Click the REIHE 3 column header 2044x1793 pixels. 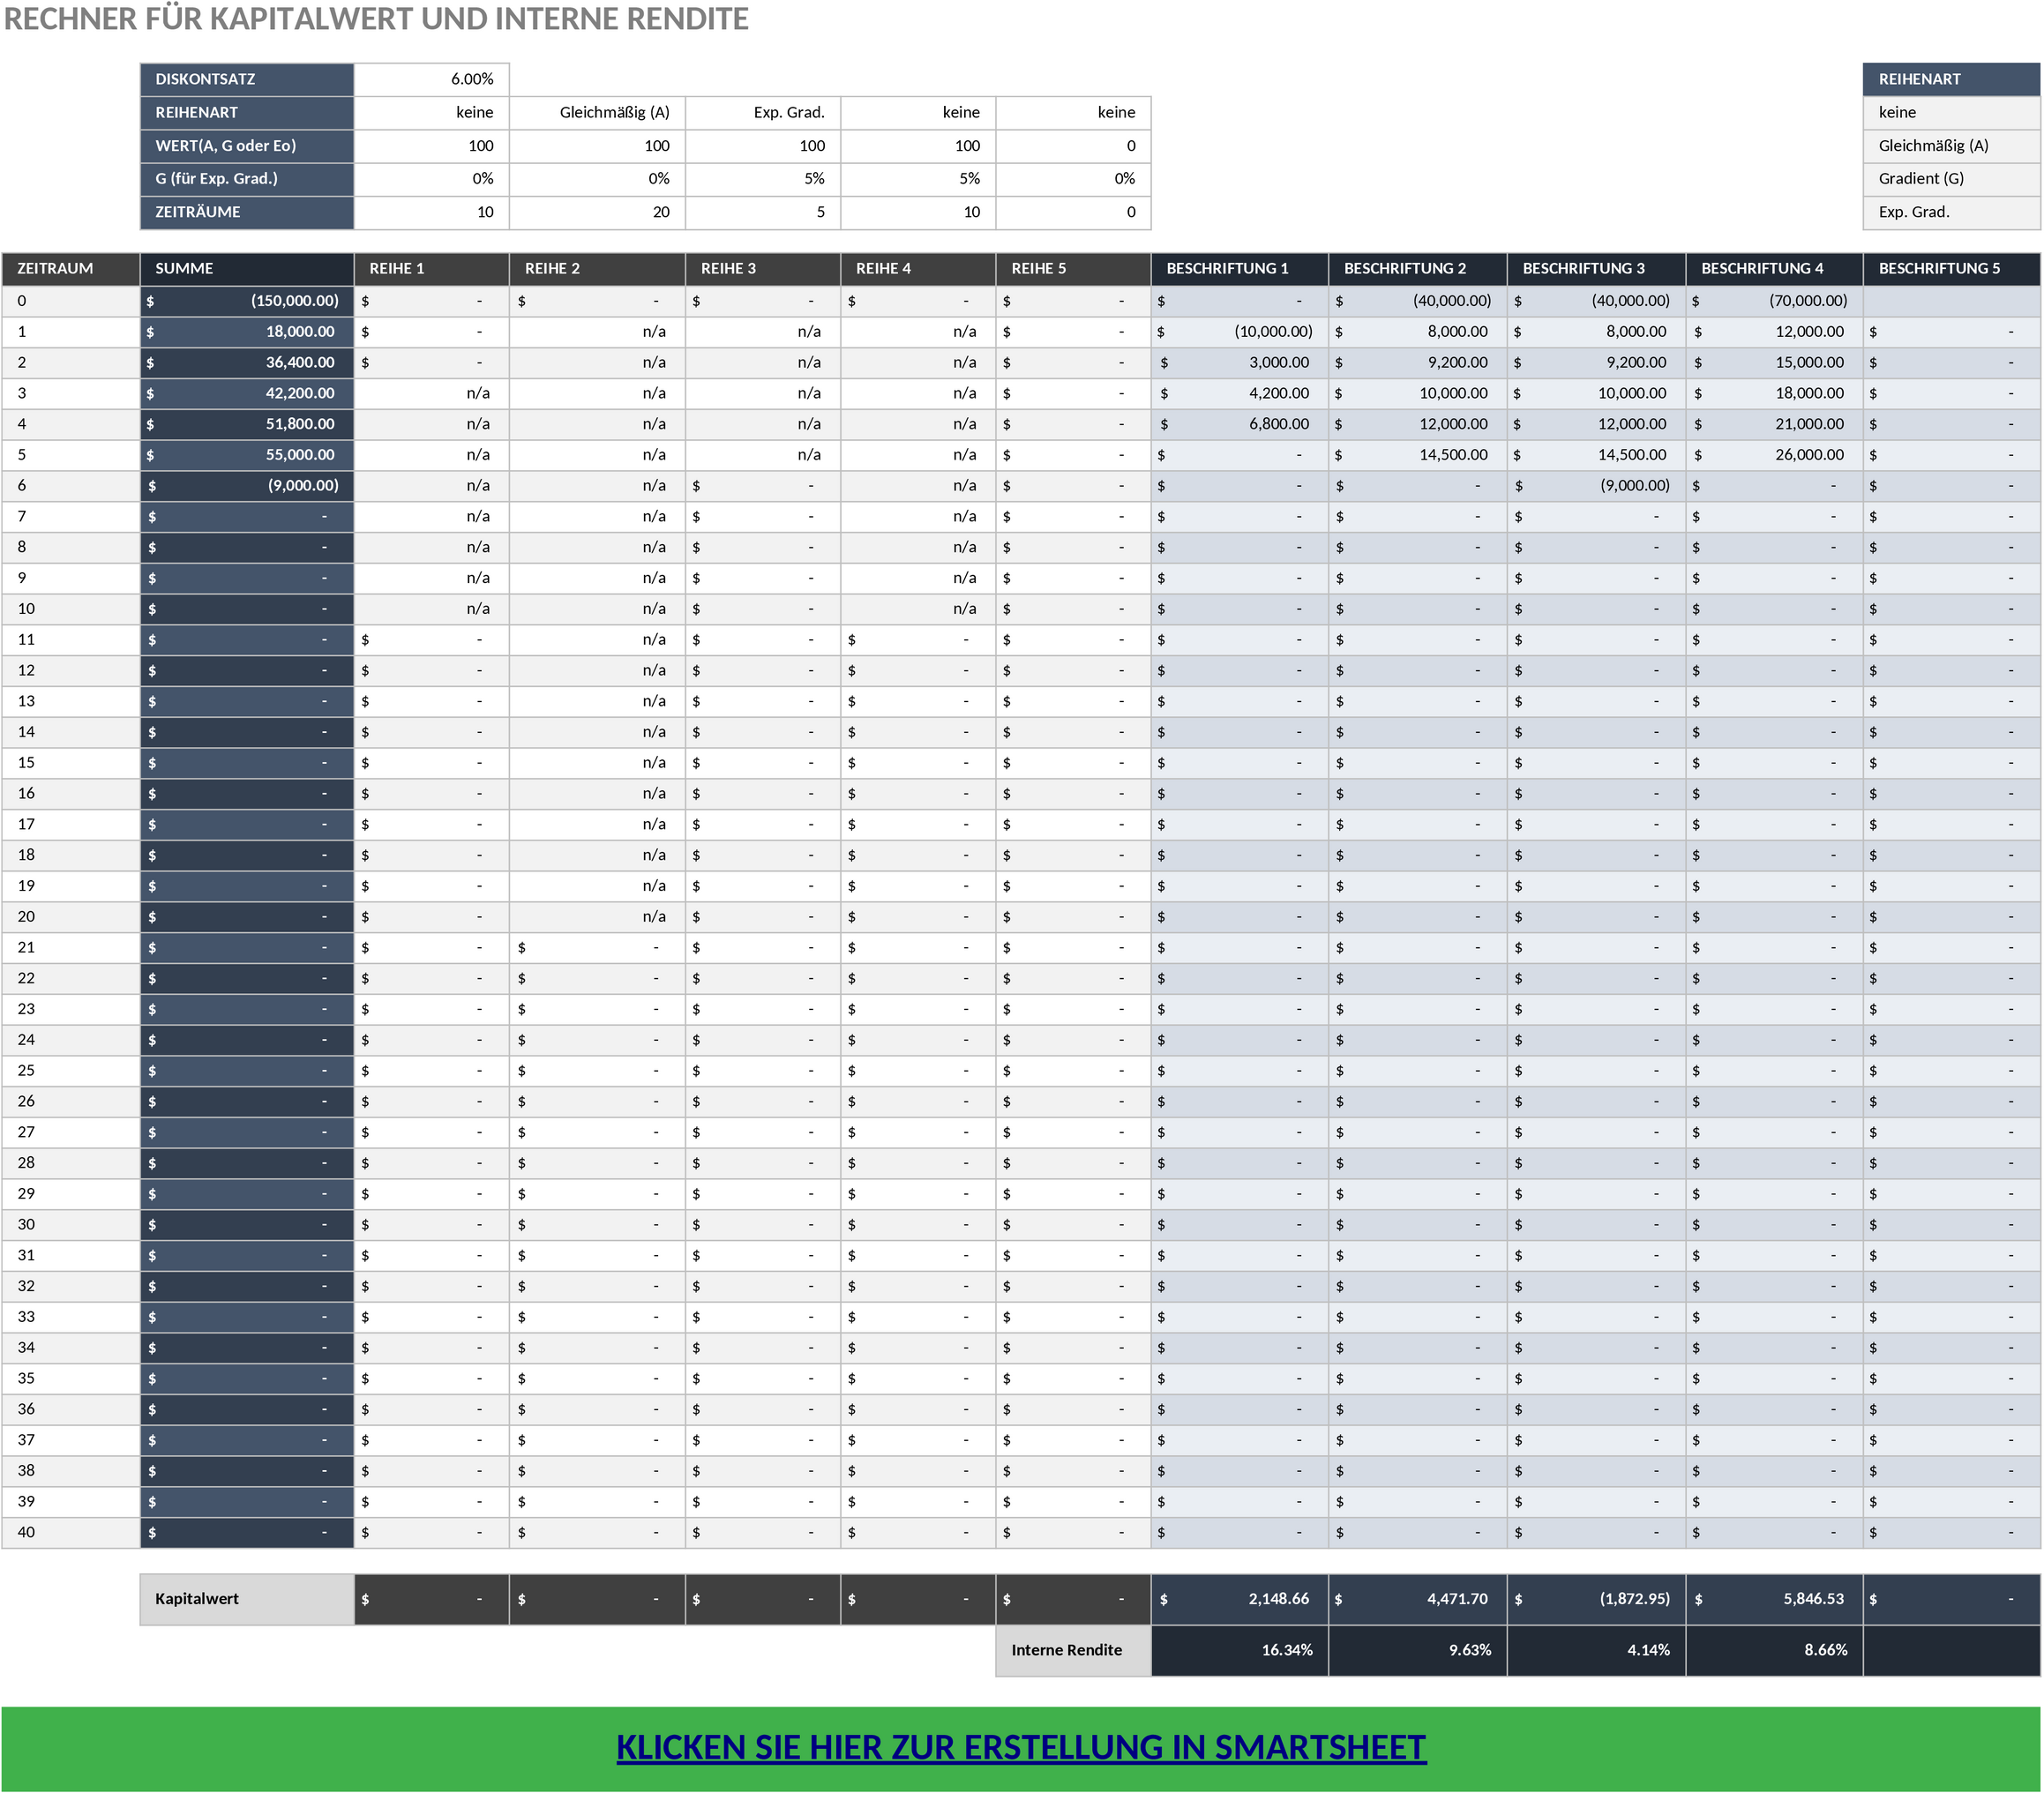(x=763, y=269)
